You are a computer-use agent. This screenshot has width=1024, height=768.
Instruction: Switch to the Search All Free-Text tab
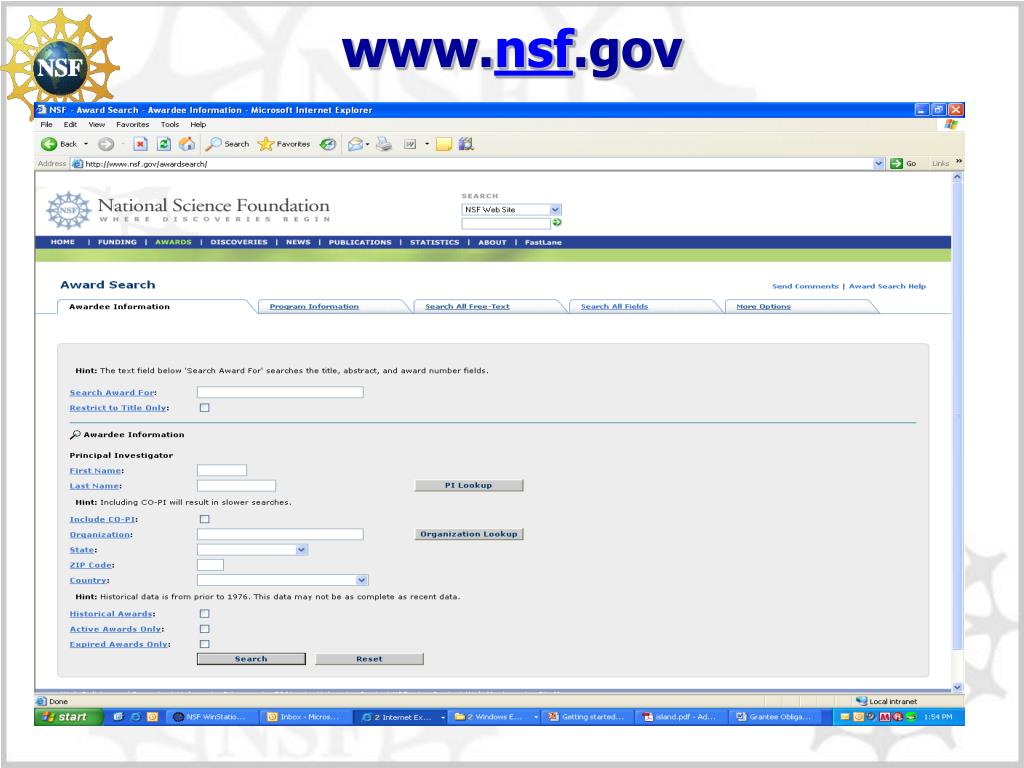click(x=468, y=306)
